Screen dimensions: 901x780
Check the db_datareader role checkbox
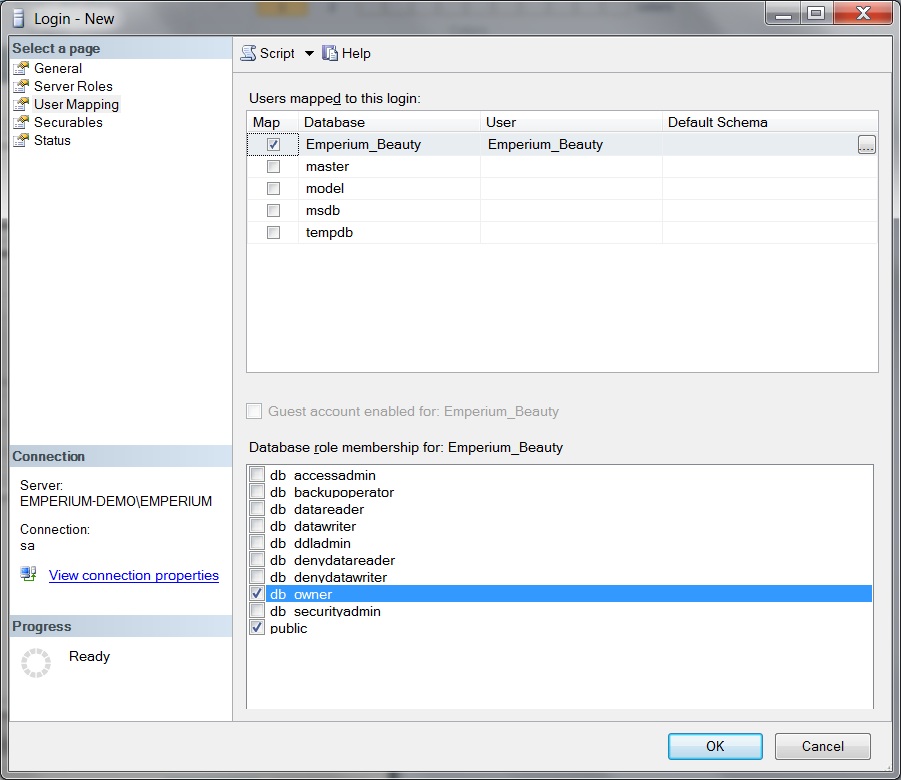point(257,509)
